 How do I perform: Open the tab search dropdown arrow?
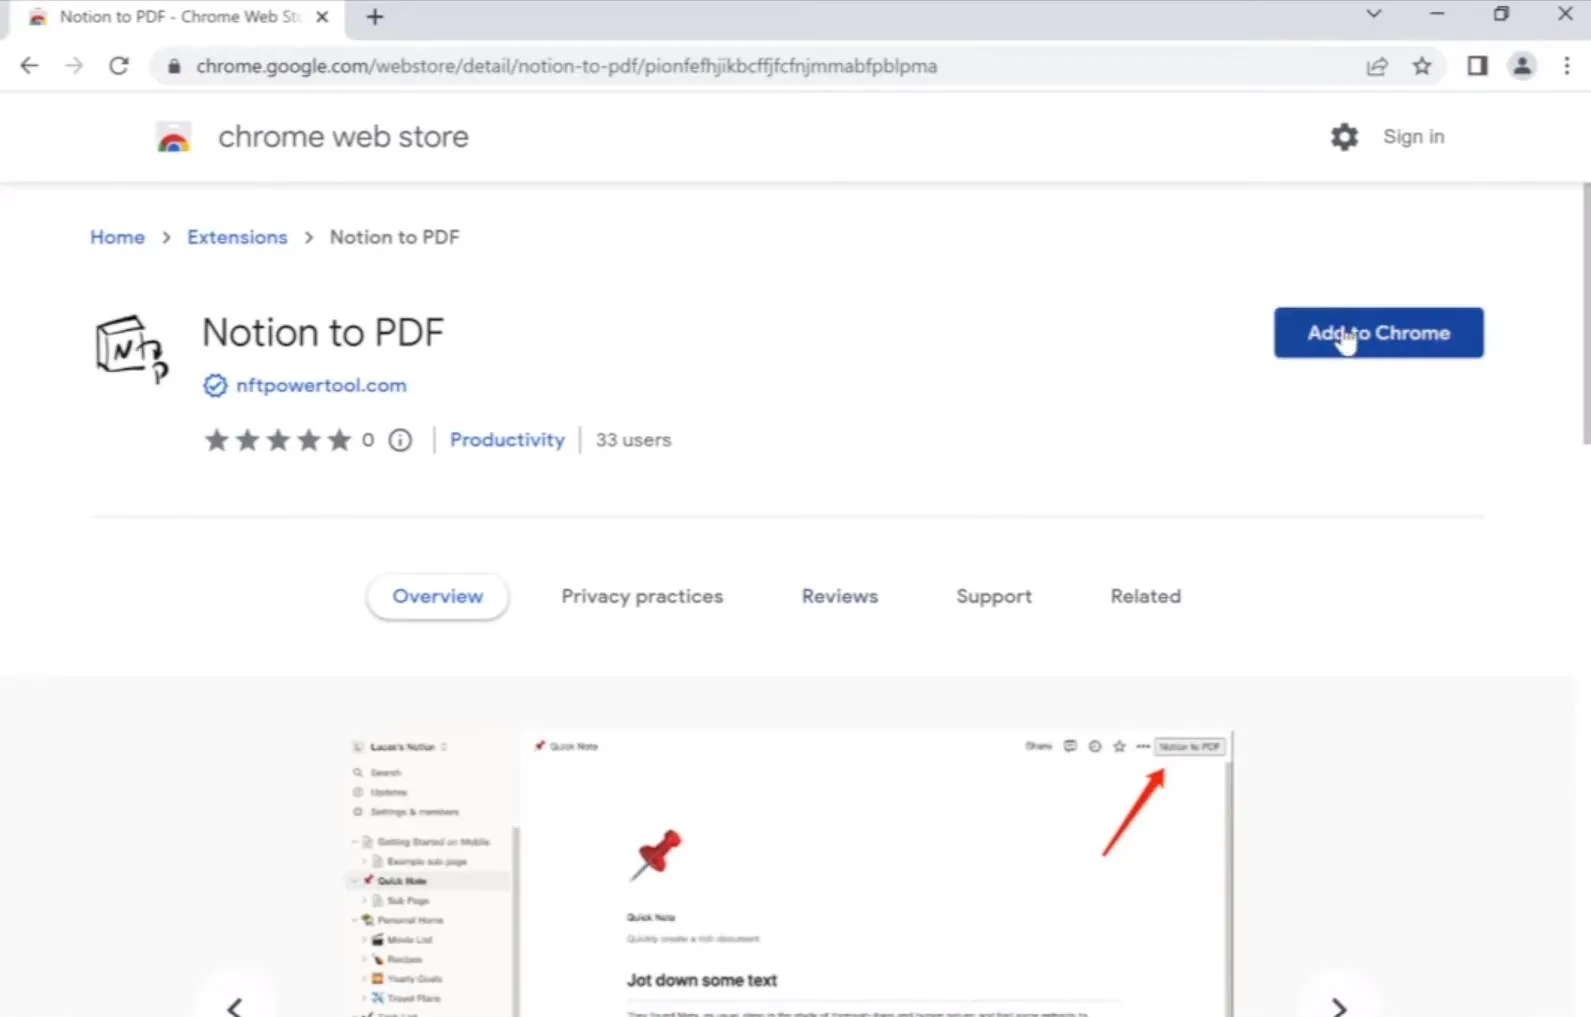point(1374,14)
